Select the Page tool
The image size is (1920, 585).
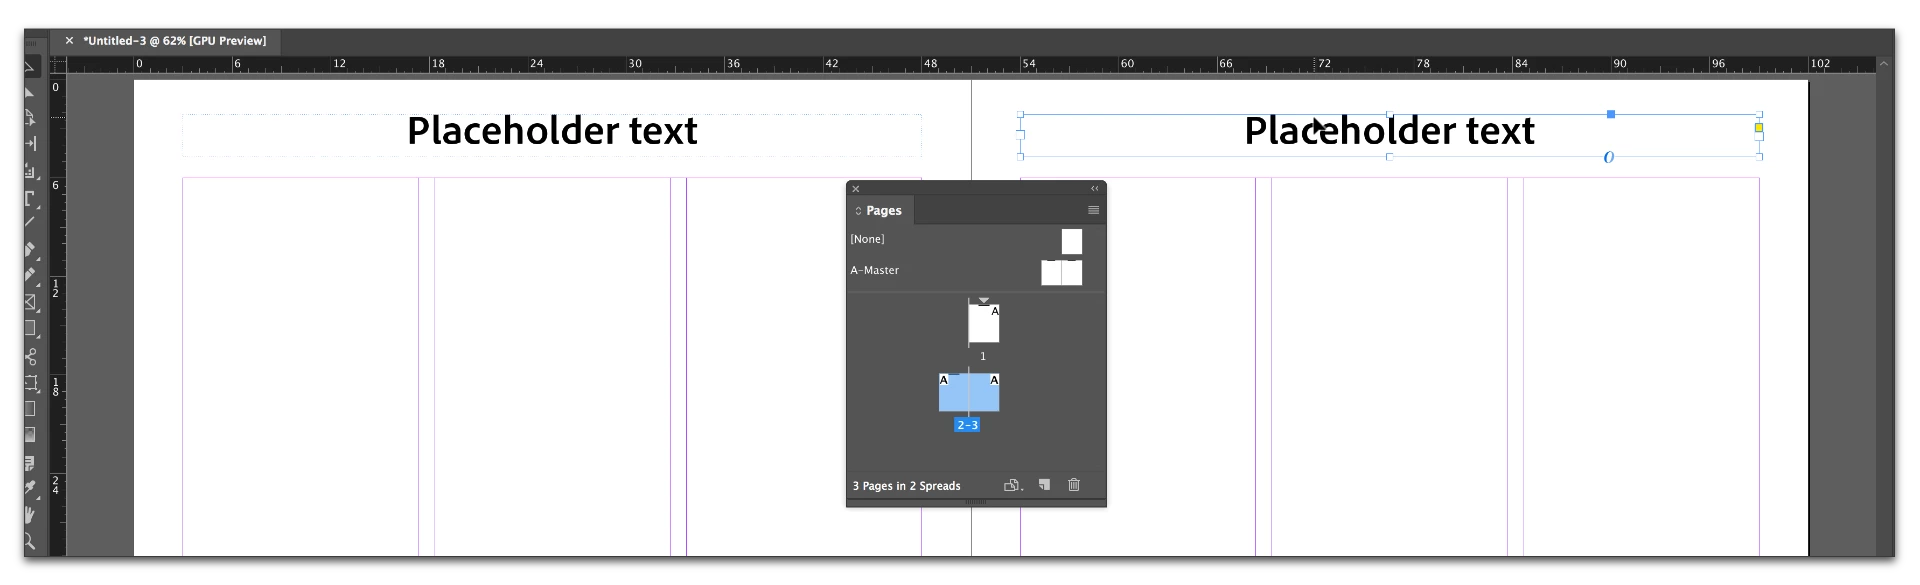[30, 118]
